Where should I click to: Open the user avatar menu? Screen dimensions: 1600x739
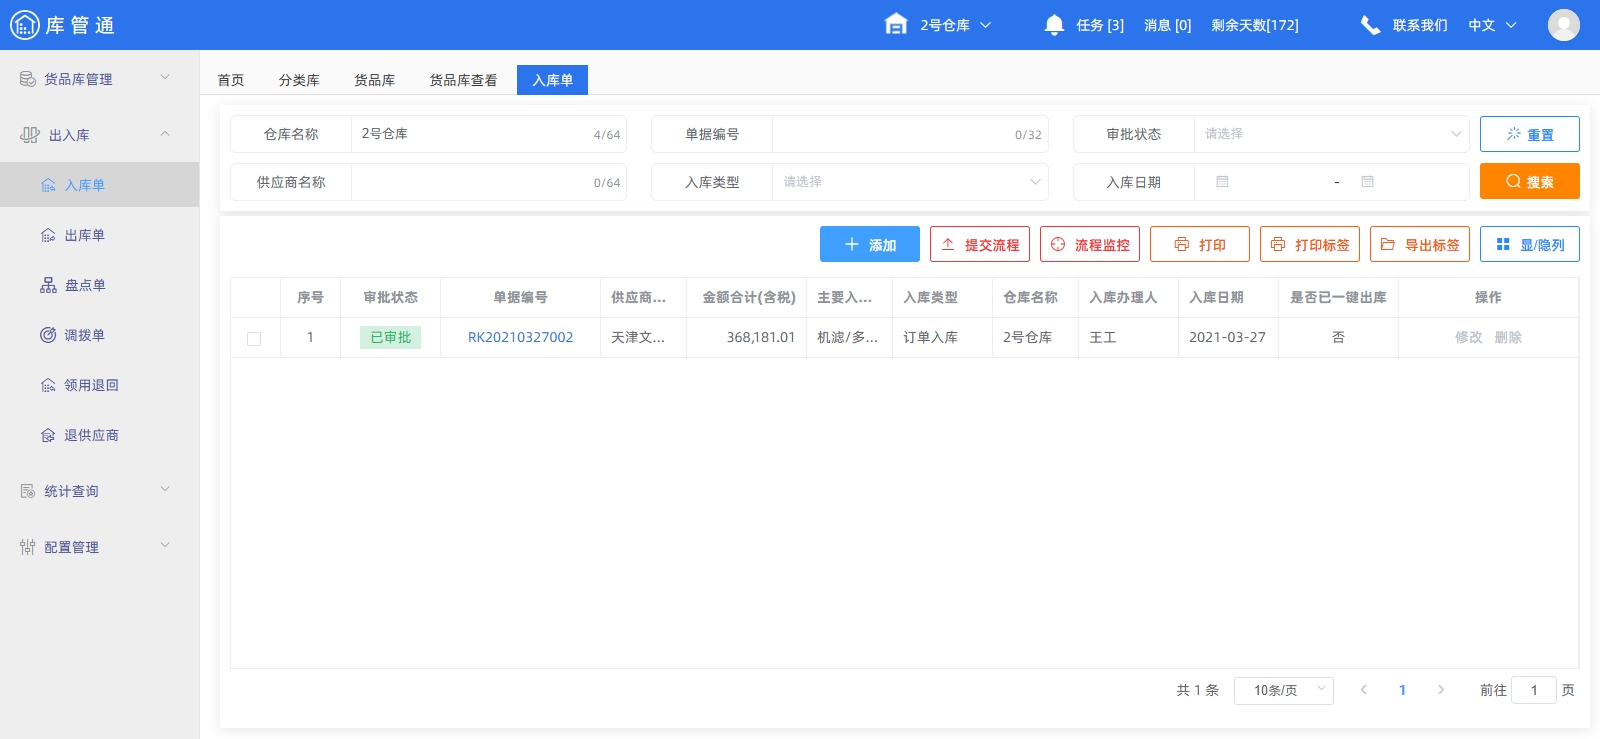[x=1564, y=25]
